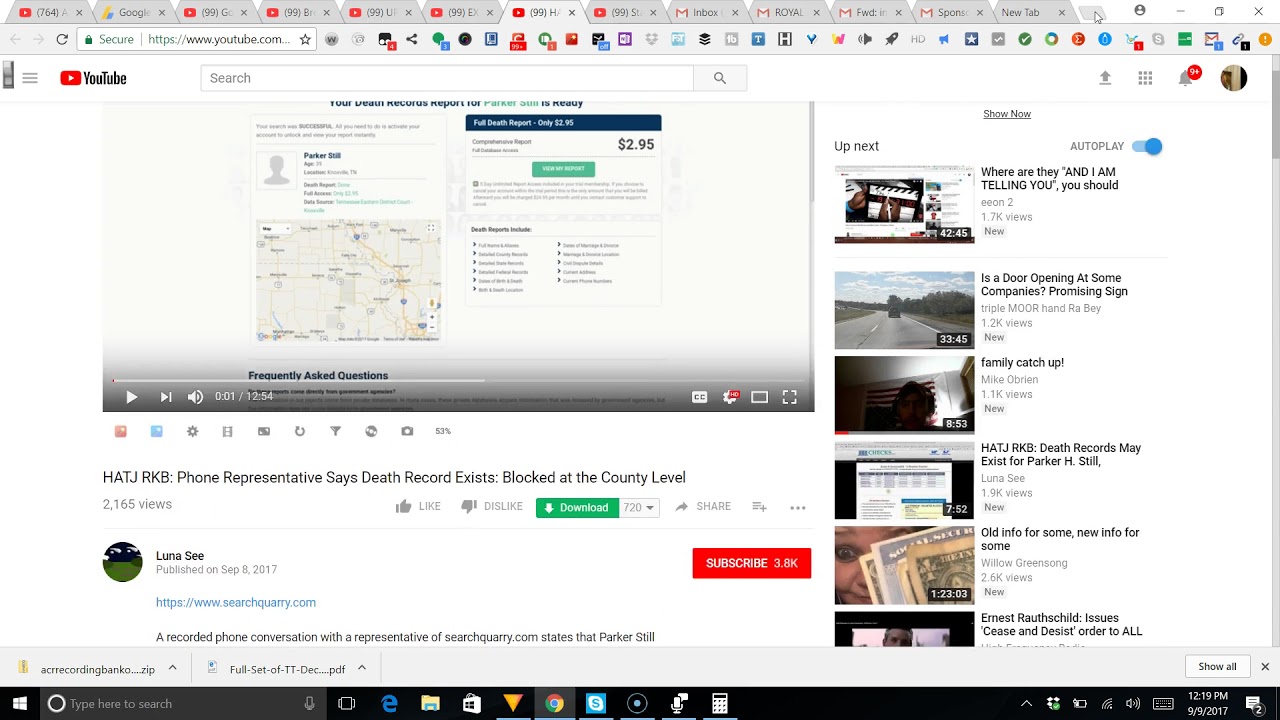
Task: Open video quality settings gear
Action: point(731,397)
